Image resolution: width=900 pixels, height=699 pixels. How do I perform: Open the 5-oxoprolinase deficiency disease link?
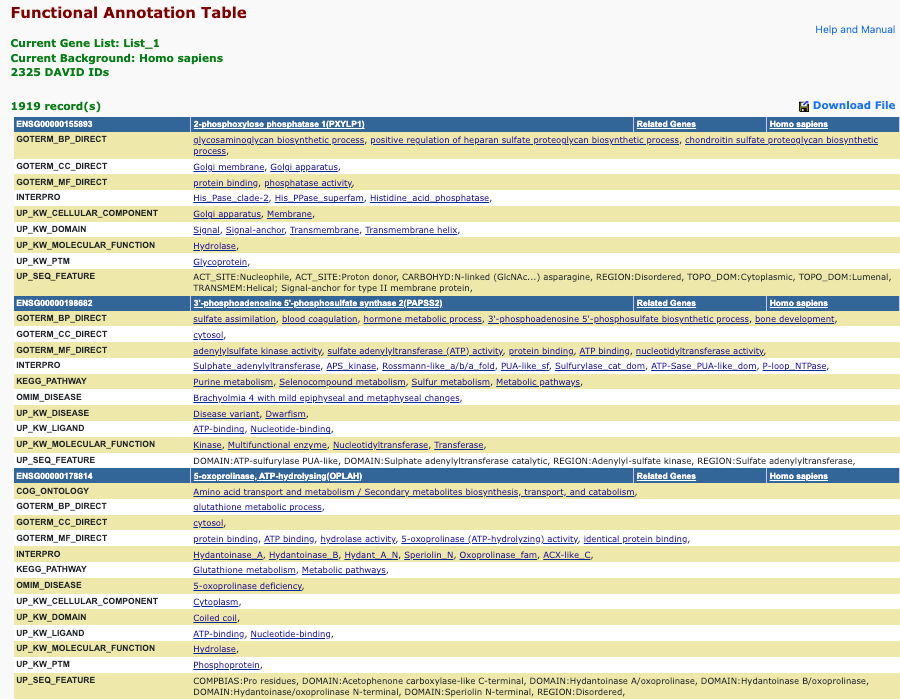[x=246, y=586]
